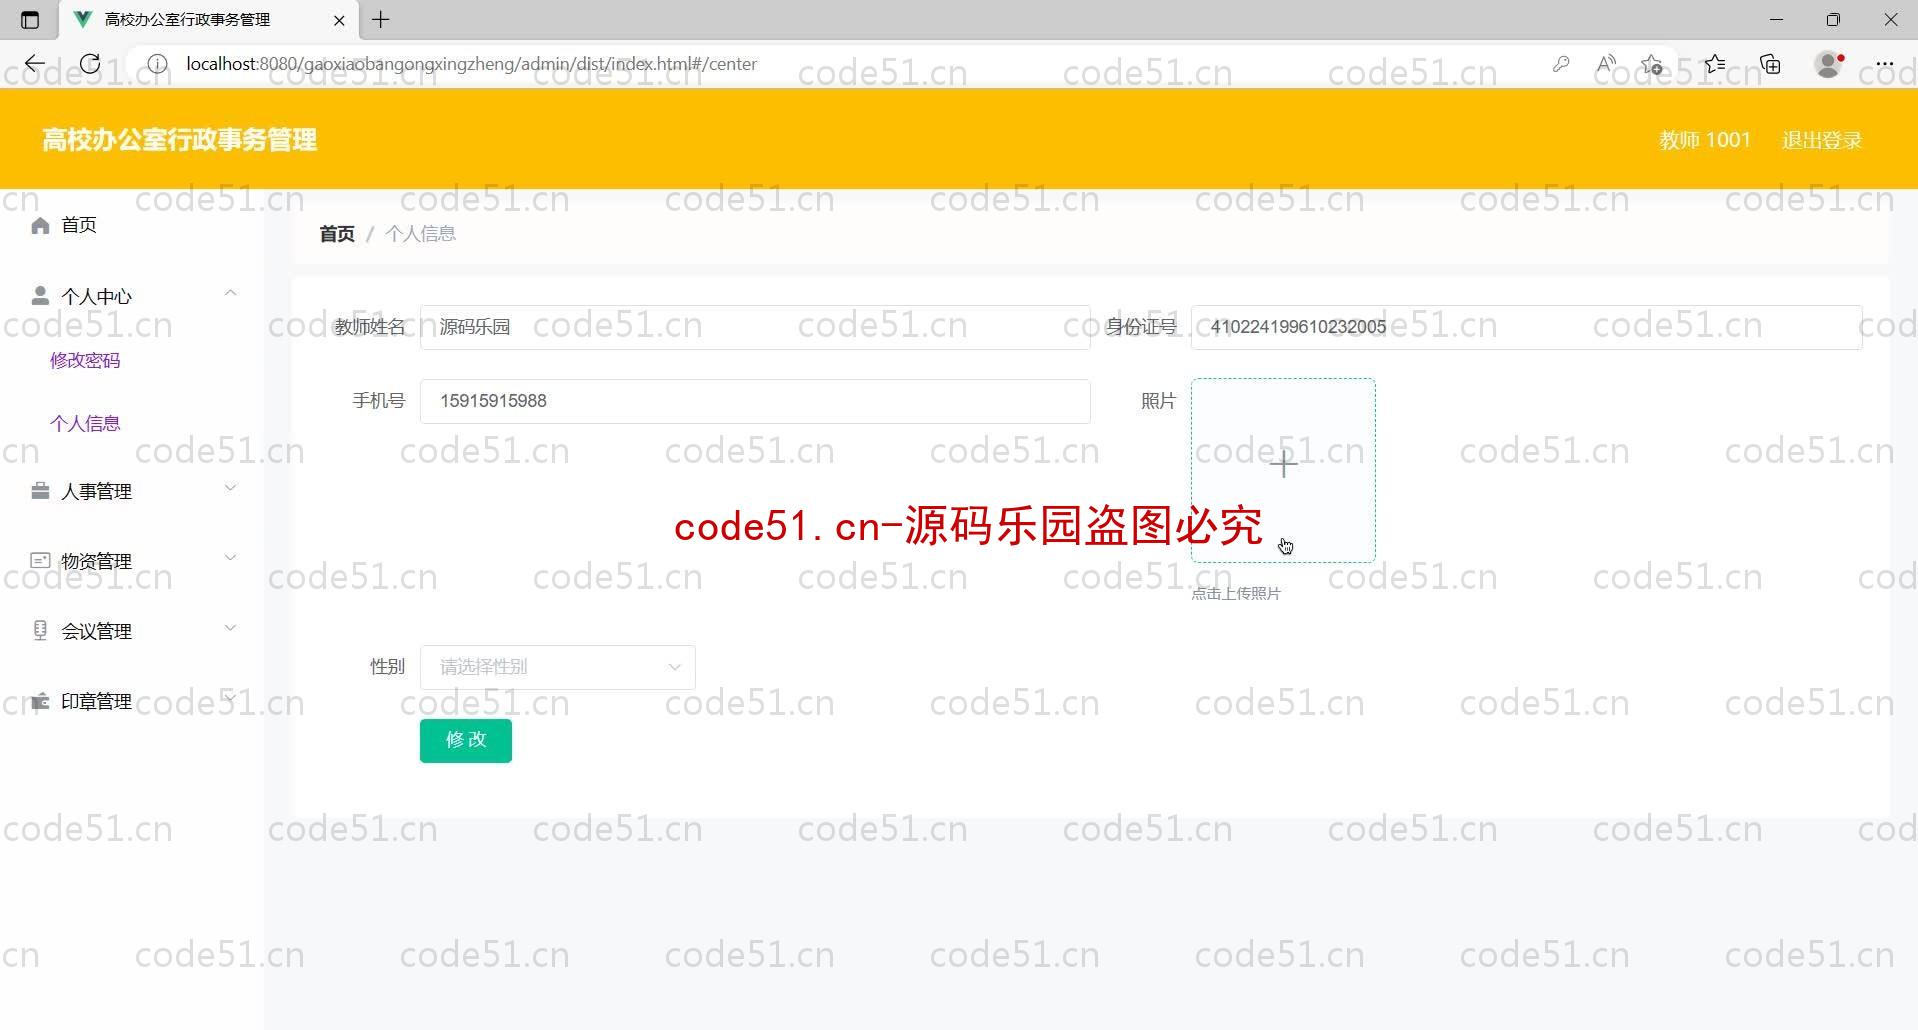Reload the page with refresh icon

90,64
